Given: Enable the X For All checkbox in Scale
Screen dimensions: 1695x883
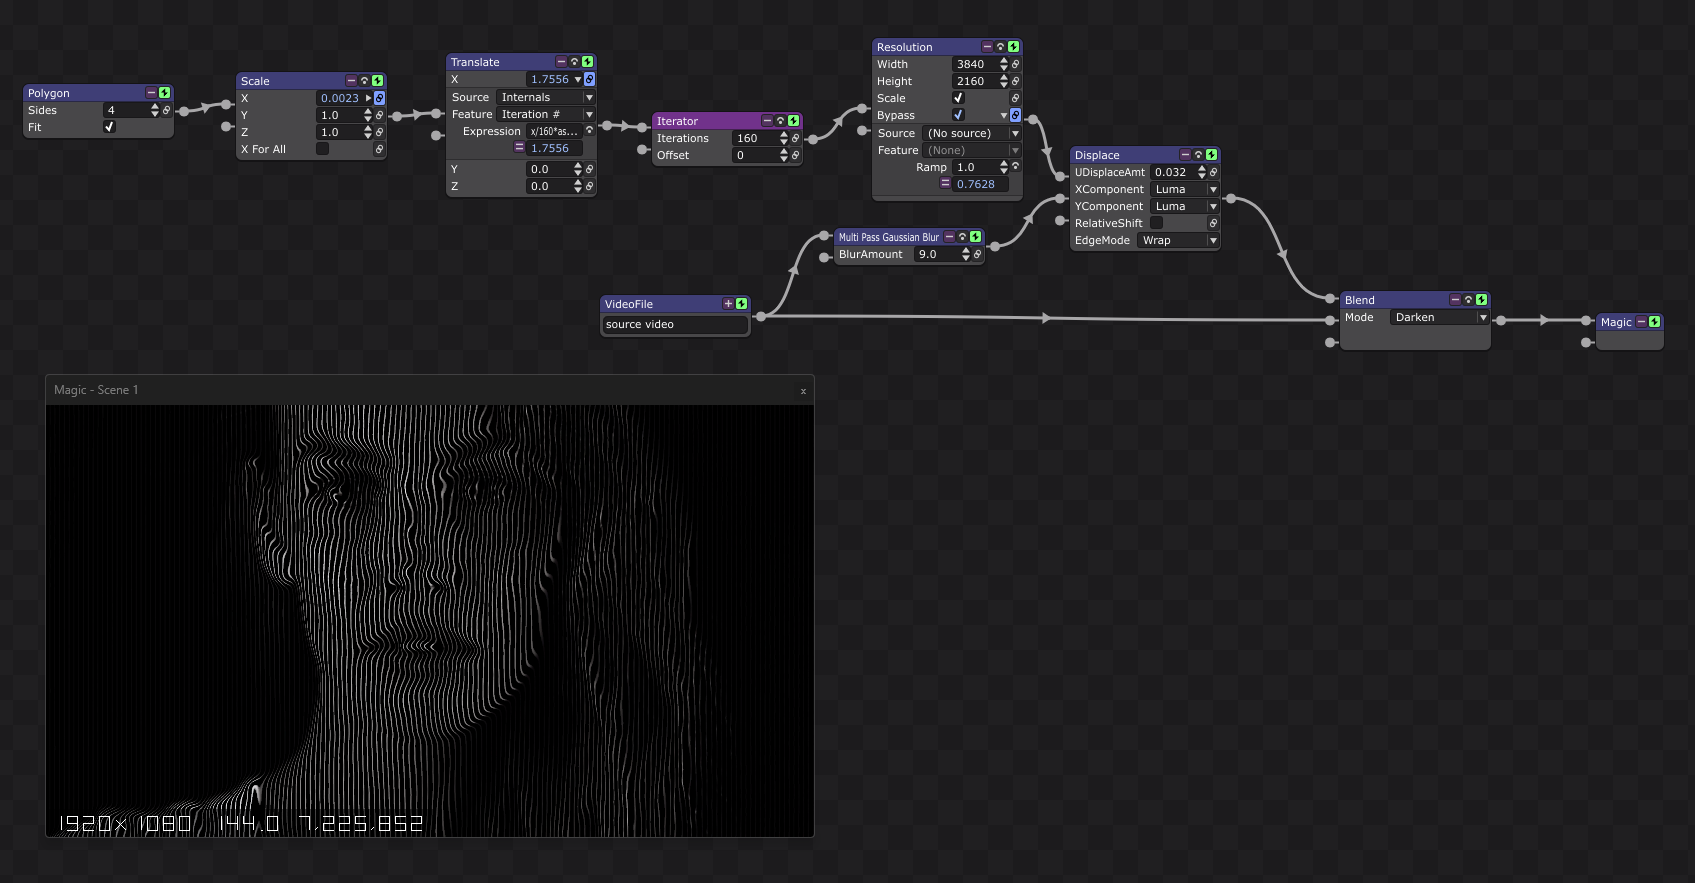Looking at the screenshot, I should pyautogui.click(x=322, y=149).
